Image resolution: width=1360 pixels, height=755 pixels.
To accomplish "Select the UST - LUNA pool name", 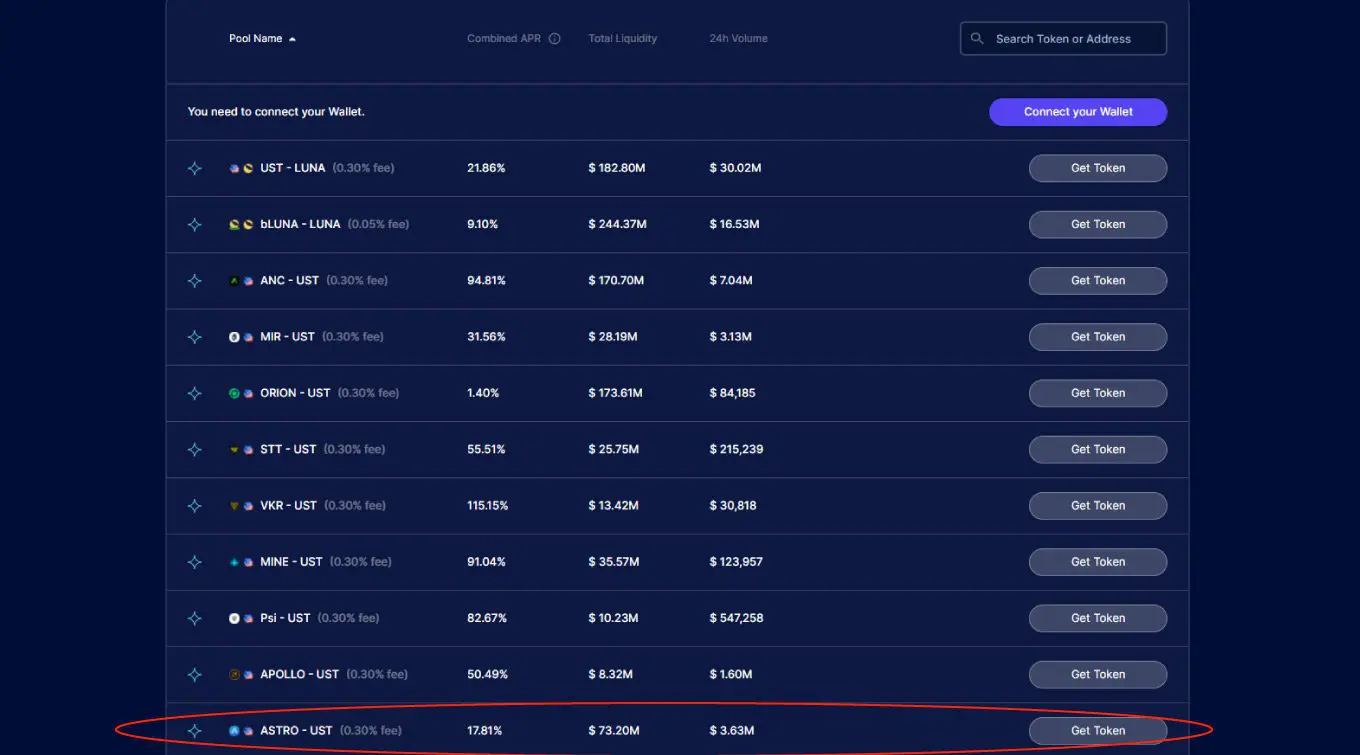I will (293, 168).
